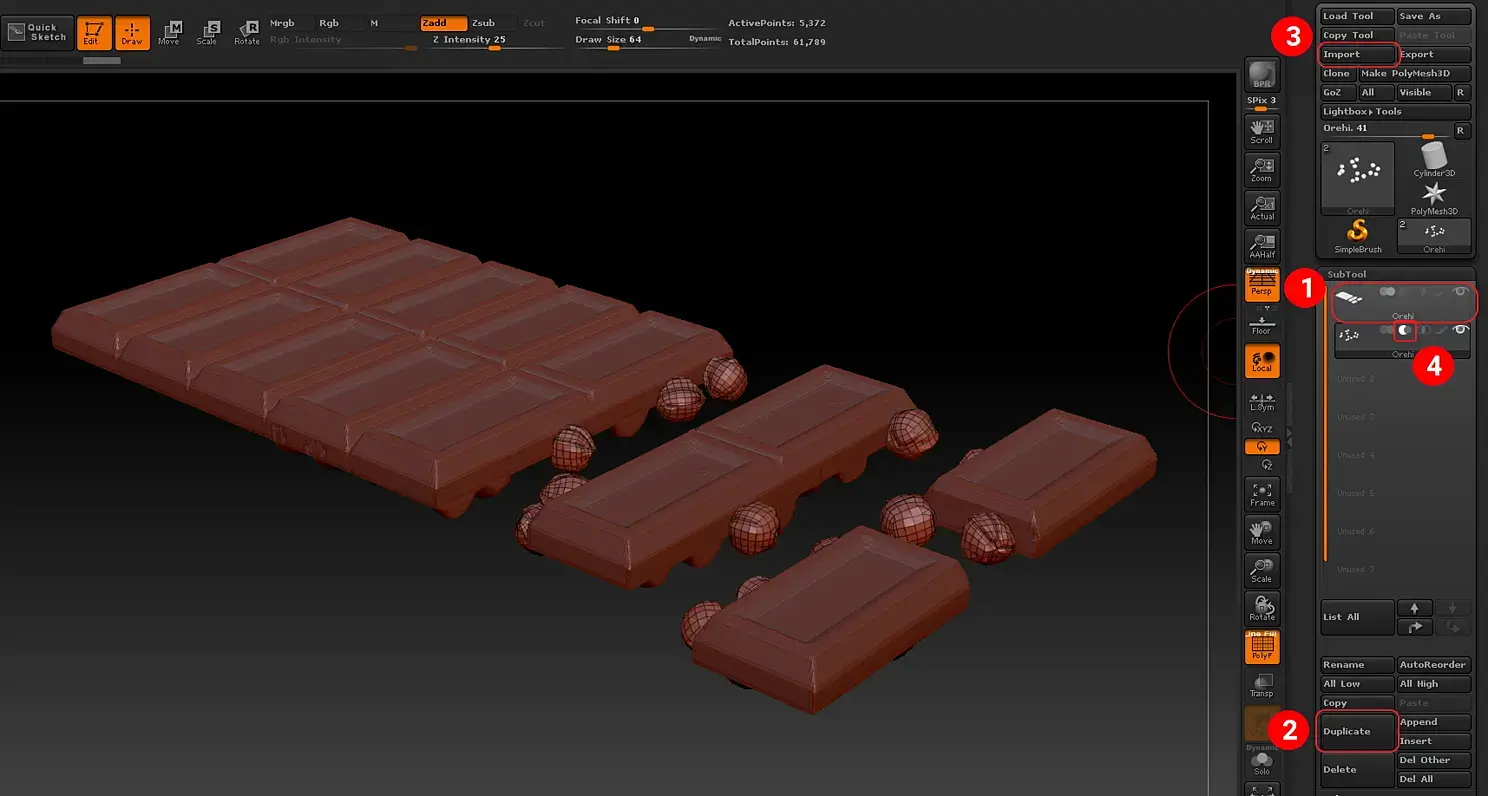The image size is (1488, 796).
Task: Click Del Other button
Action: pyautogui.click(x=1434, y=760)
